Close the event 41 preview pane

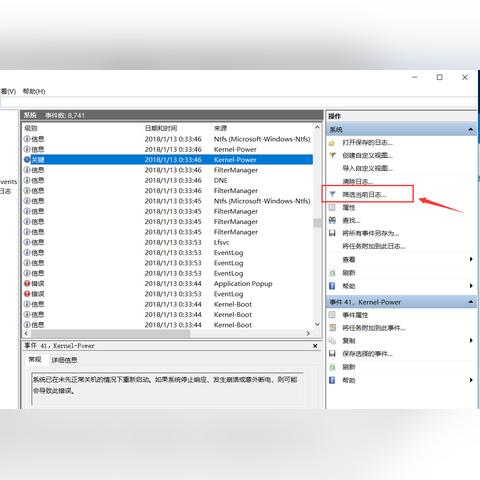tap(315, 346)
